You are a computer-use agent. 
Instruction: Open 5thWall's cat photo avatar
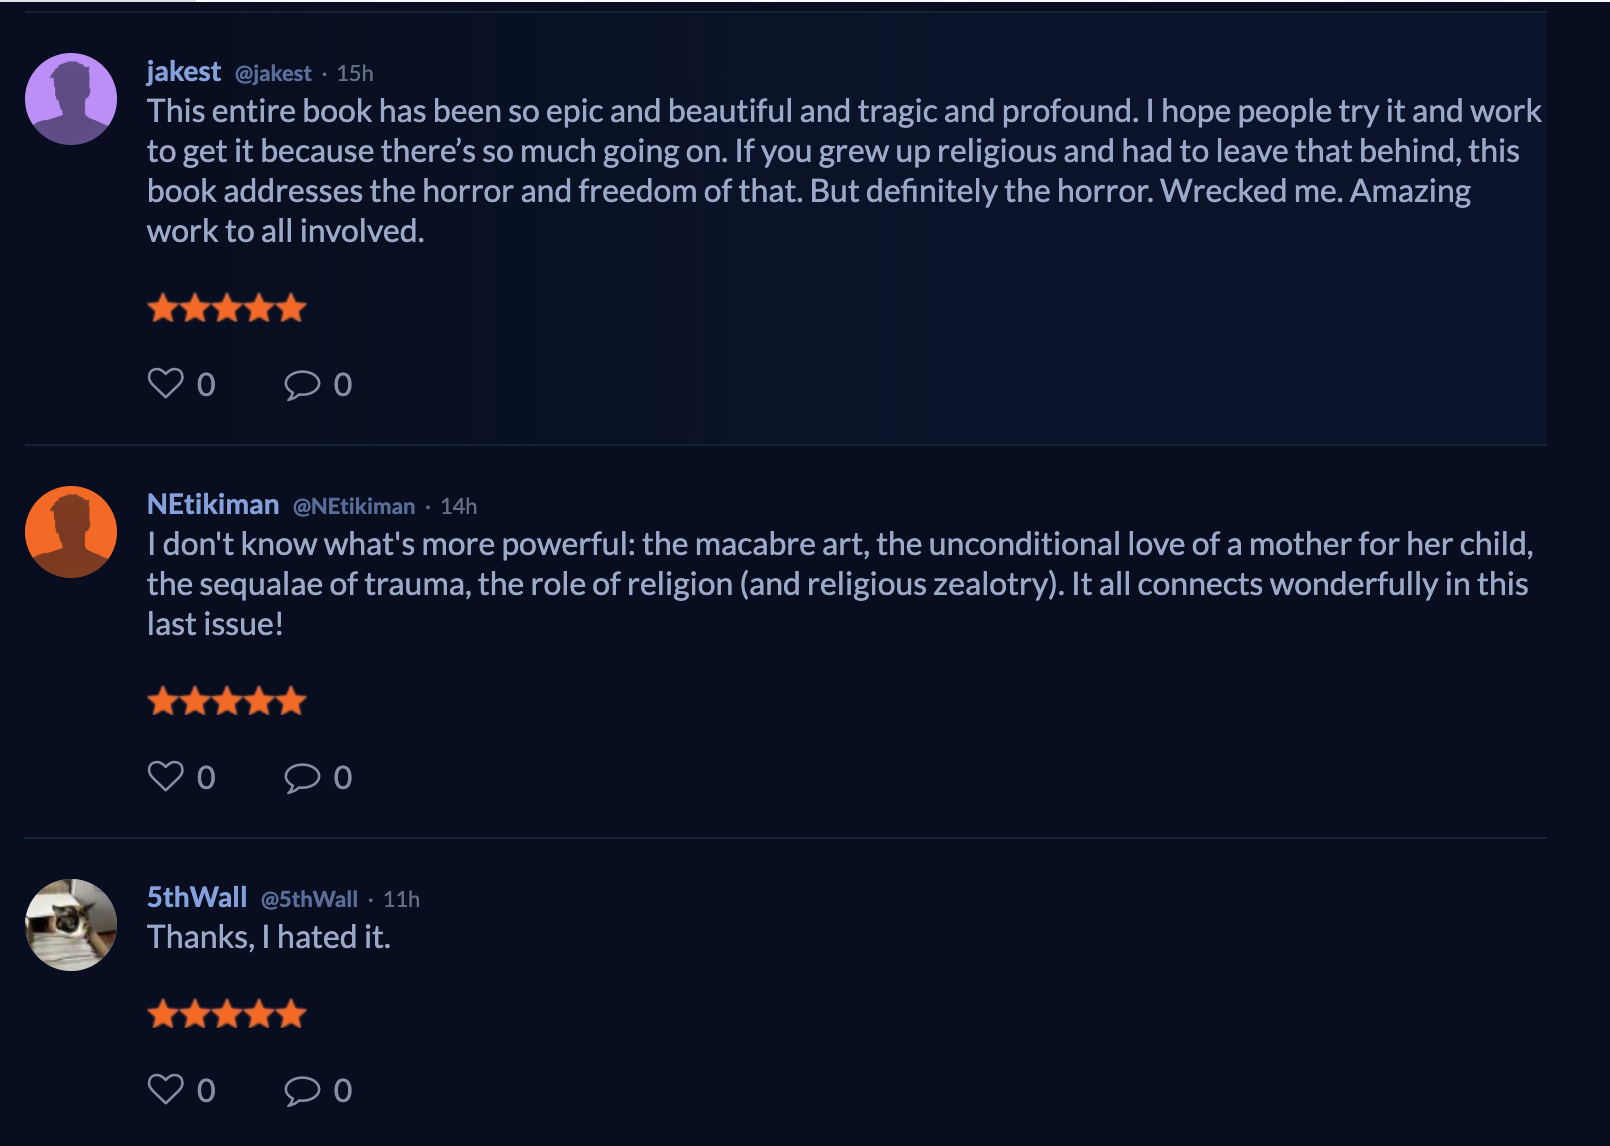(x=71, y=925)
